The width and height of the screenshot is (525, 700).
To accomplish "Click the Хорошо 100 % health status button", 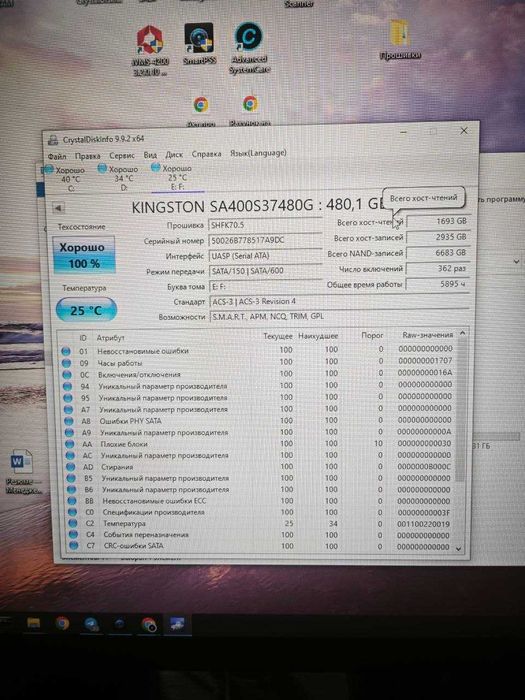I will tap(84, 255).
